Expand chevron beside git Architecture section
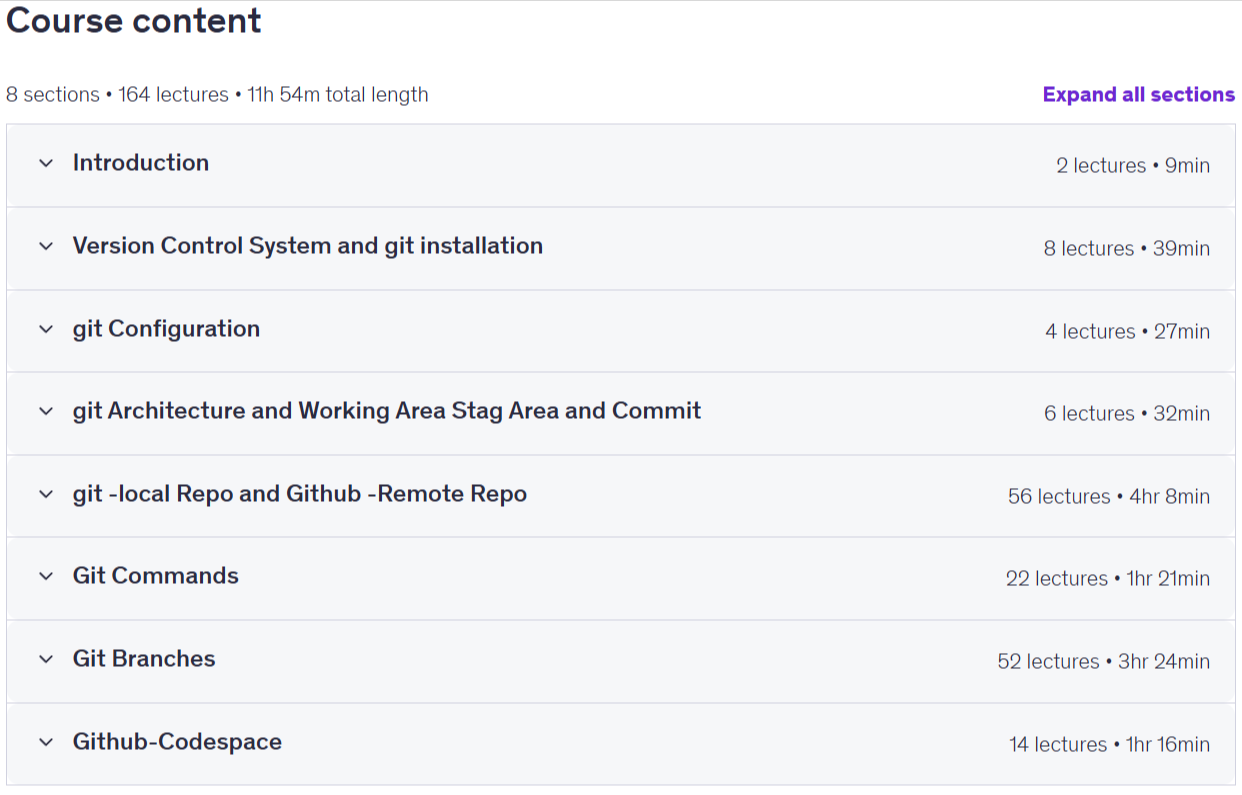 (46, 412)
